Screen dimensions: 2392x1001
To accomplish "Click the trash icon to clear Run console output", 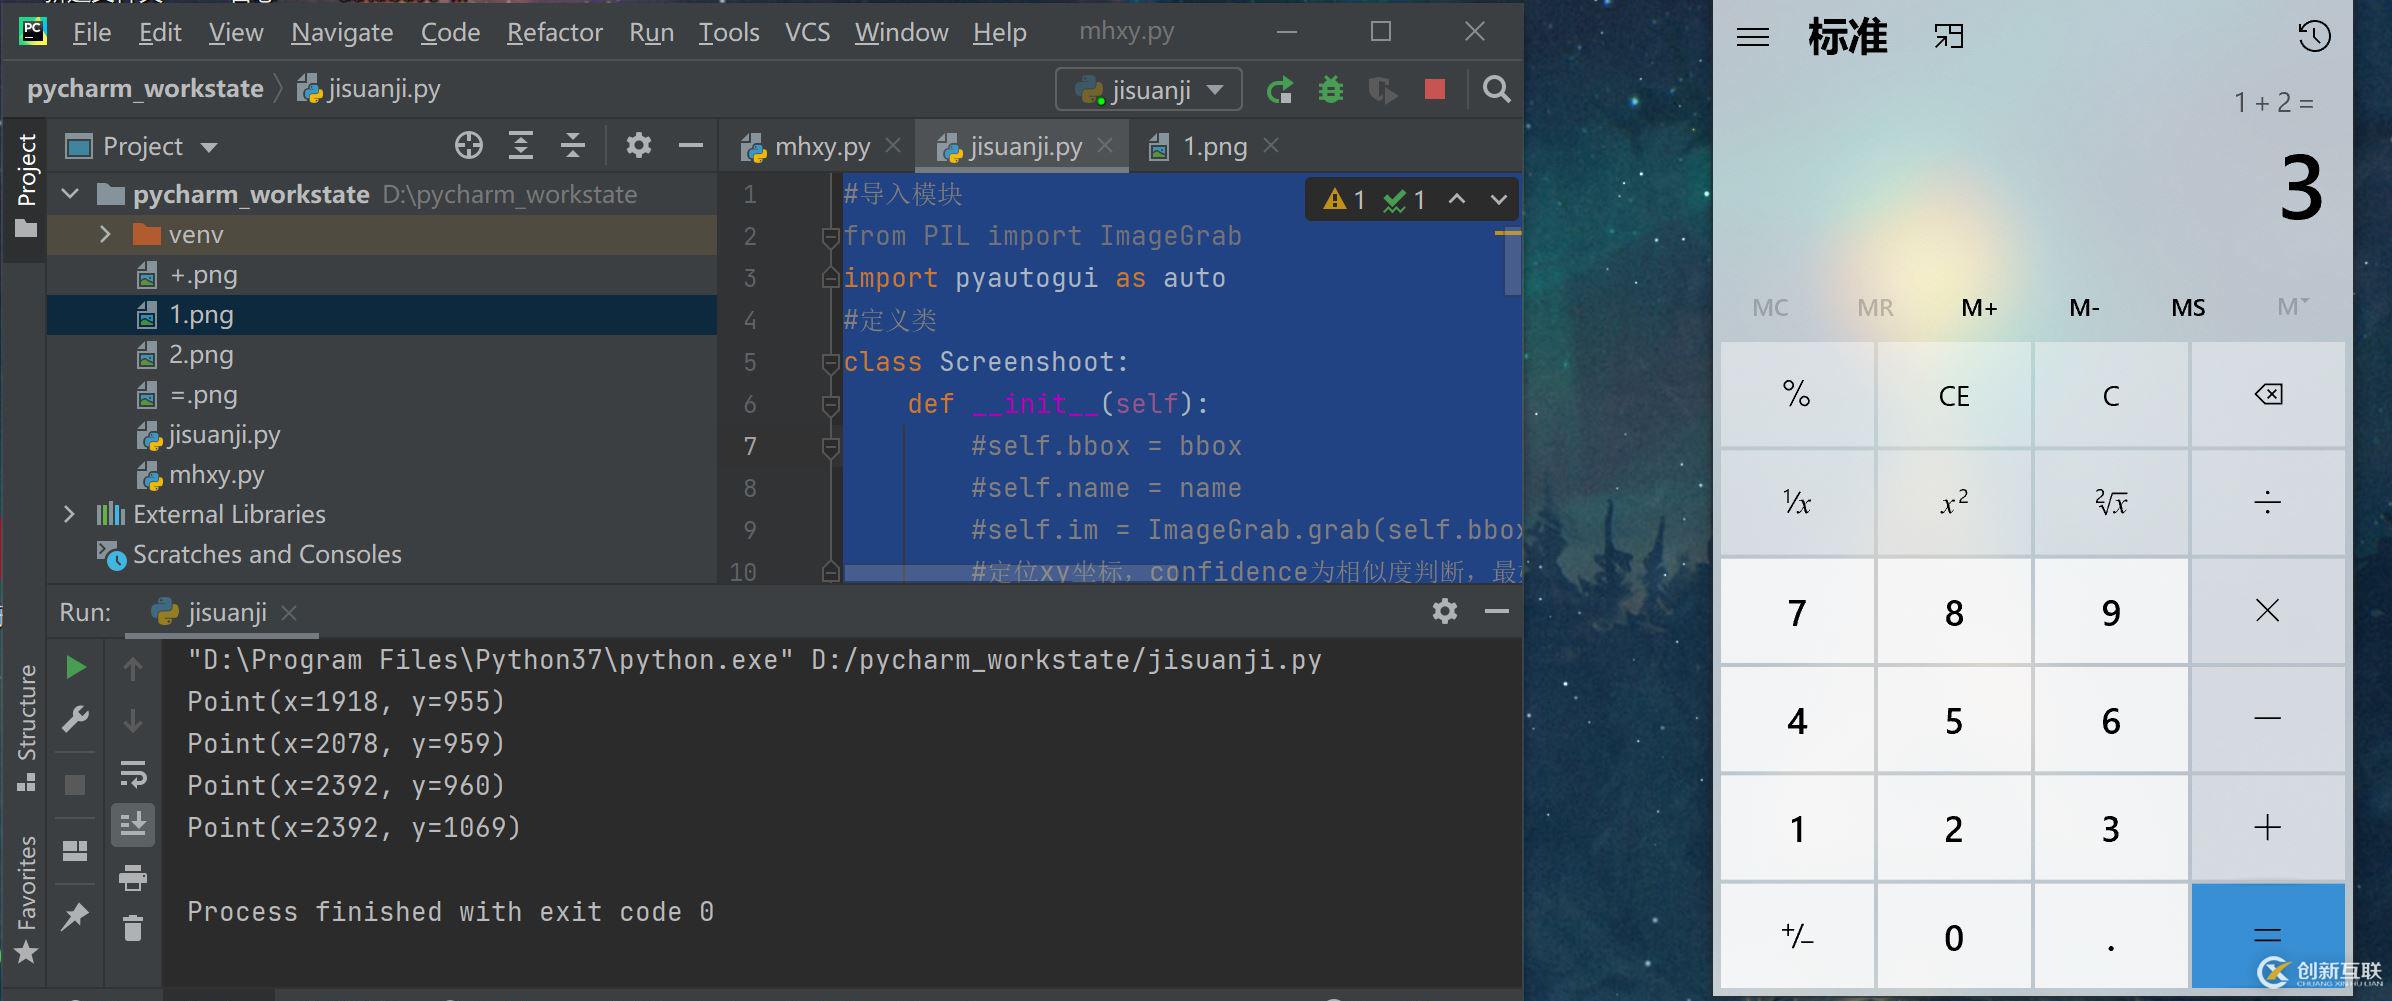I will (133, 929).
